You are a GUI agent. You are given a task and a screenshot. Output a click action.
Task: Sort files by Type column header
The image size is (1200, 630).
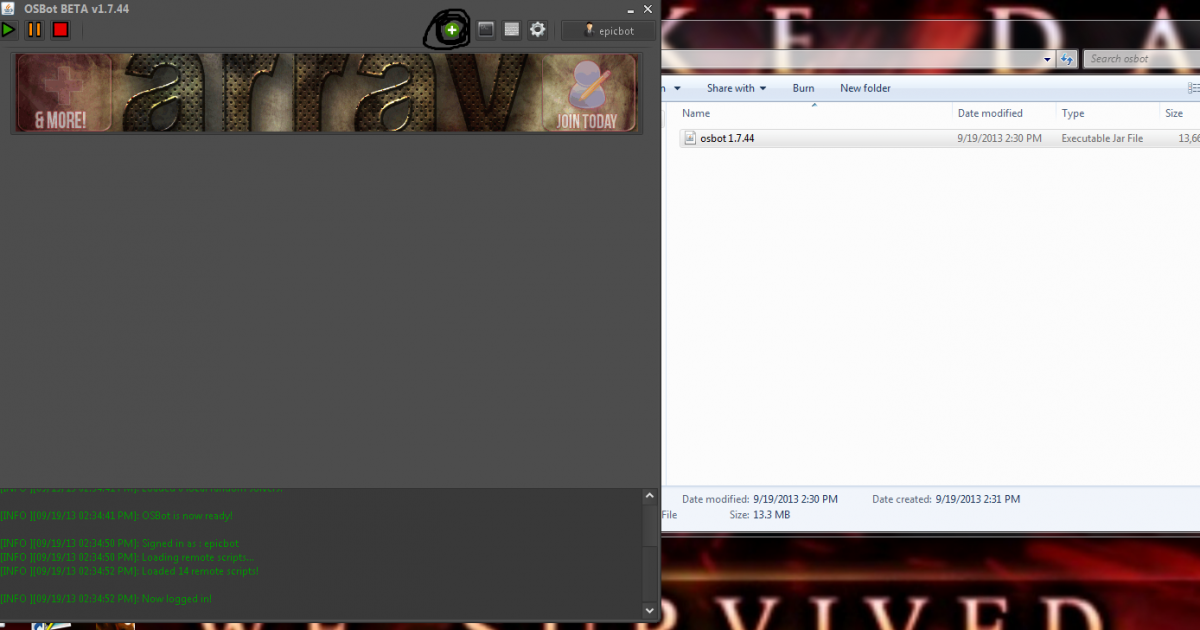(x=1073, y=113)
